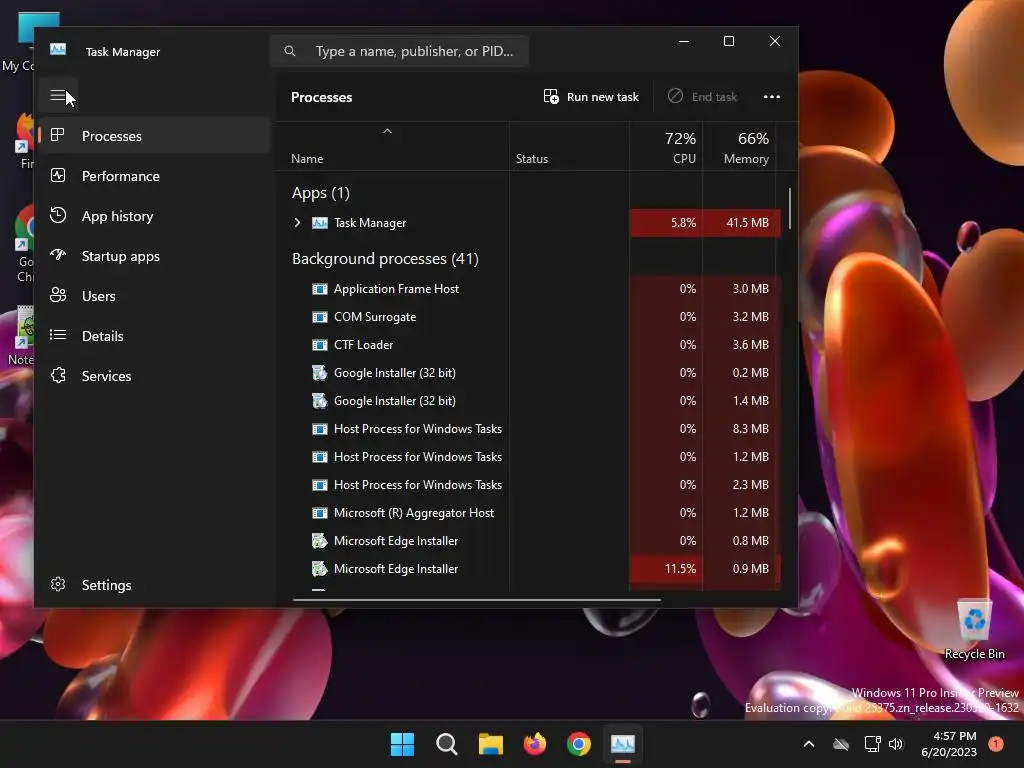Viewport: 1024px width, 768px height.
Task: Click the Settings gear icon
Action: pos(58,584)
